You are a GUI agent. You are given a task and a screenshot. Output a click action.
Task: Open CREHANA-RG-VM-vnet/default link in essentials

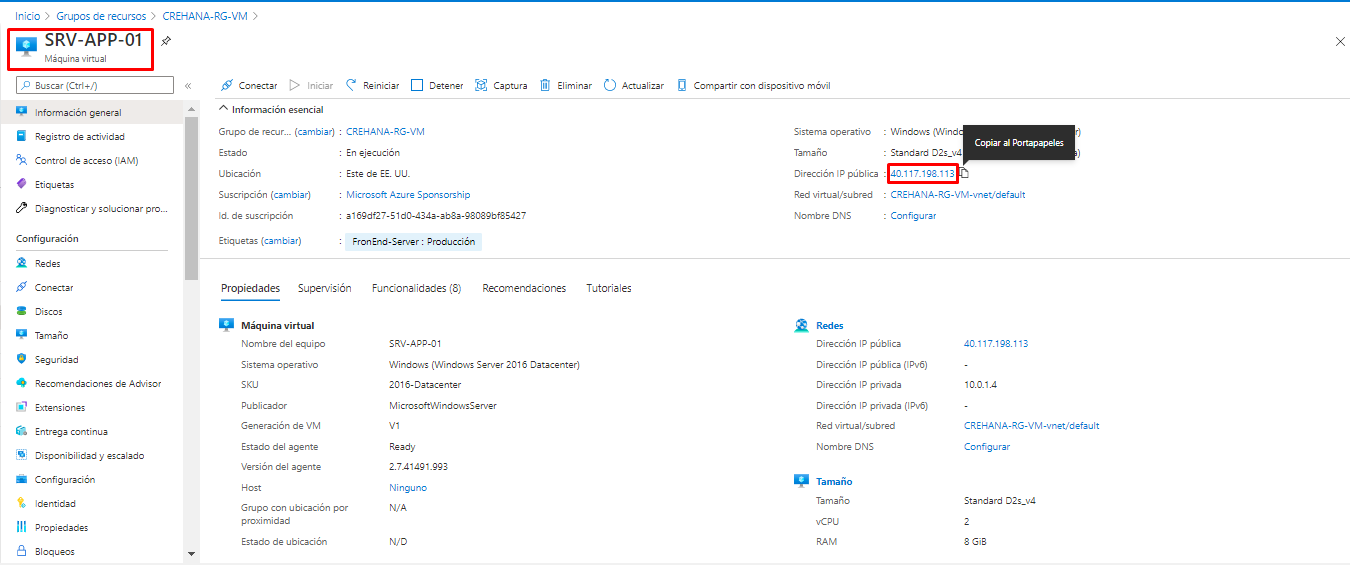[958, 195]
